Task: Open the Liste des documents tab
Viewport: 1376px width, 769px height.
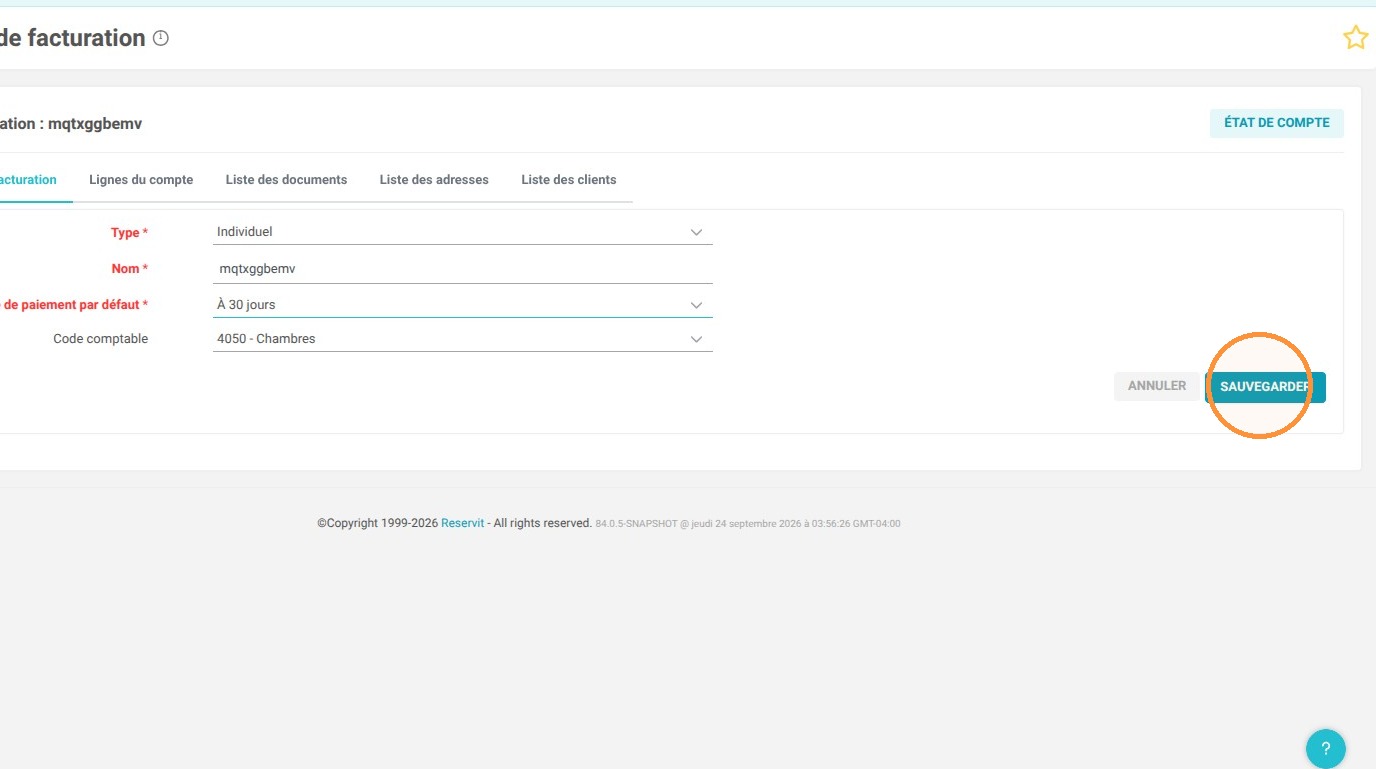Action: (x=286, y=180)
